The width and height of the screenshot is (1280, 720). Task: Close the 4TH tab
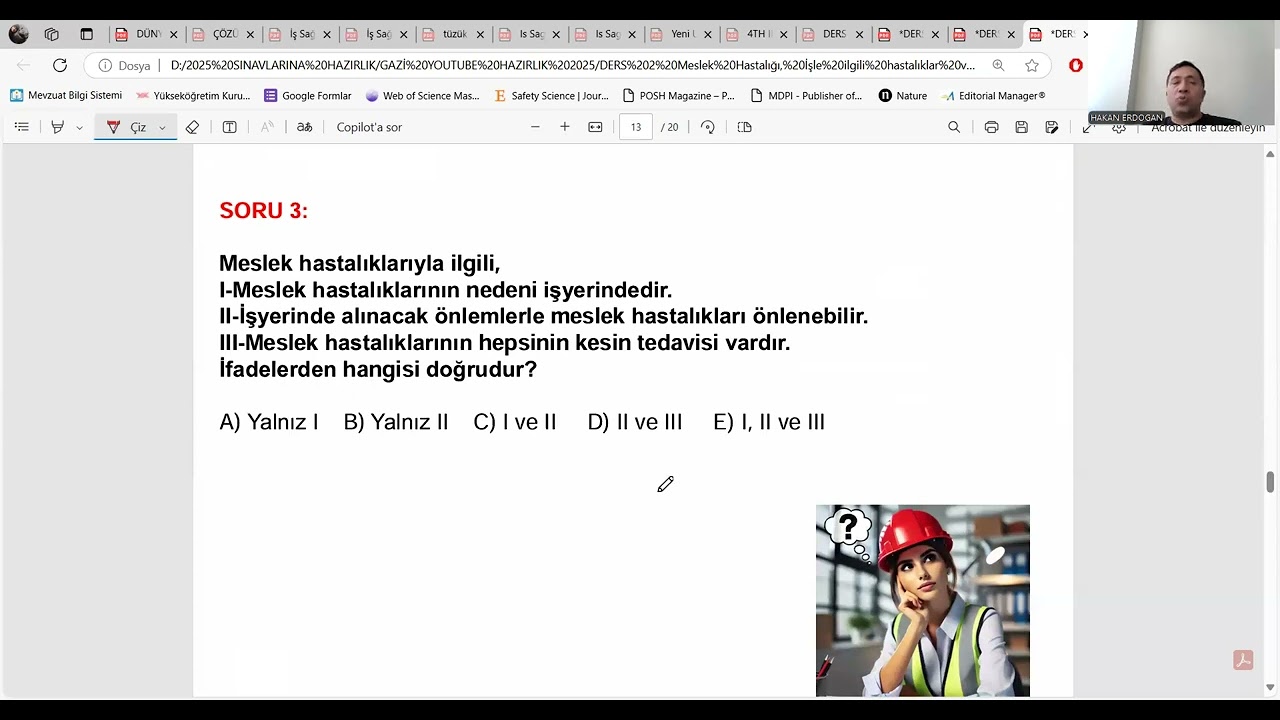coord(786,34)
